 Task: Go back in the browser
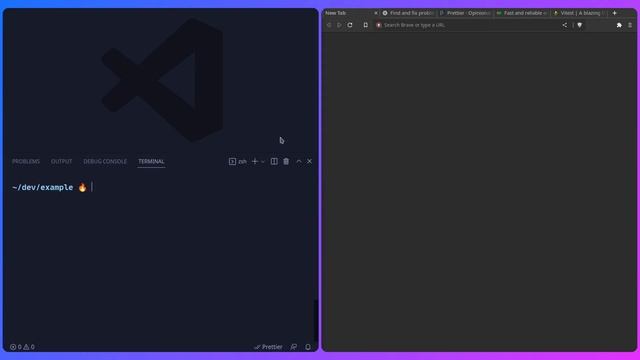click(329, 25)
